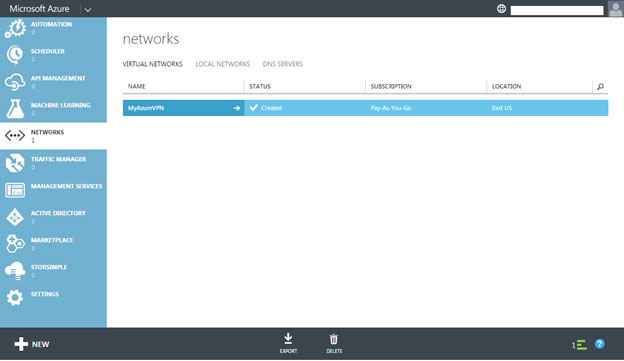Sort by the Name column header
Image resolution: width=624 pixels, height=361 pixels.
pos(136,86)
